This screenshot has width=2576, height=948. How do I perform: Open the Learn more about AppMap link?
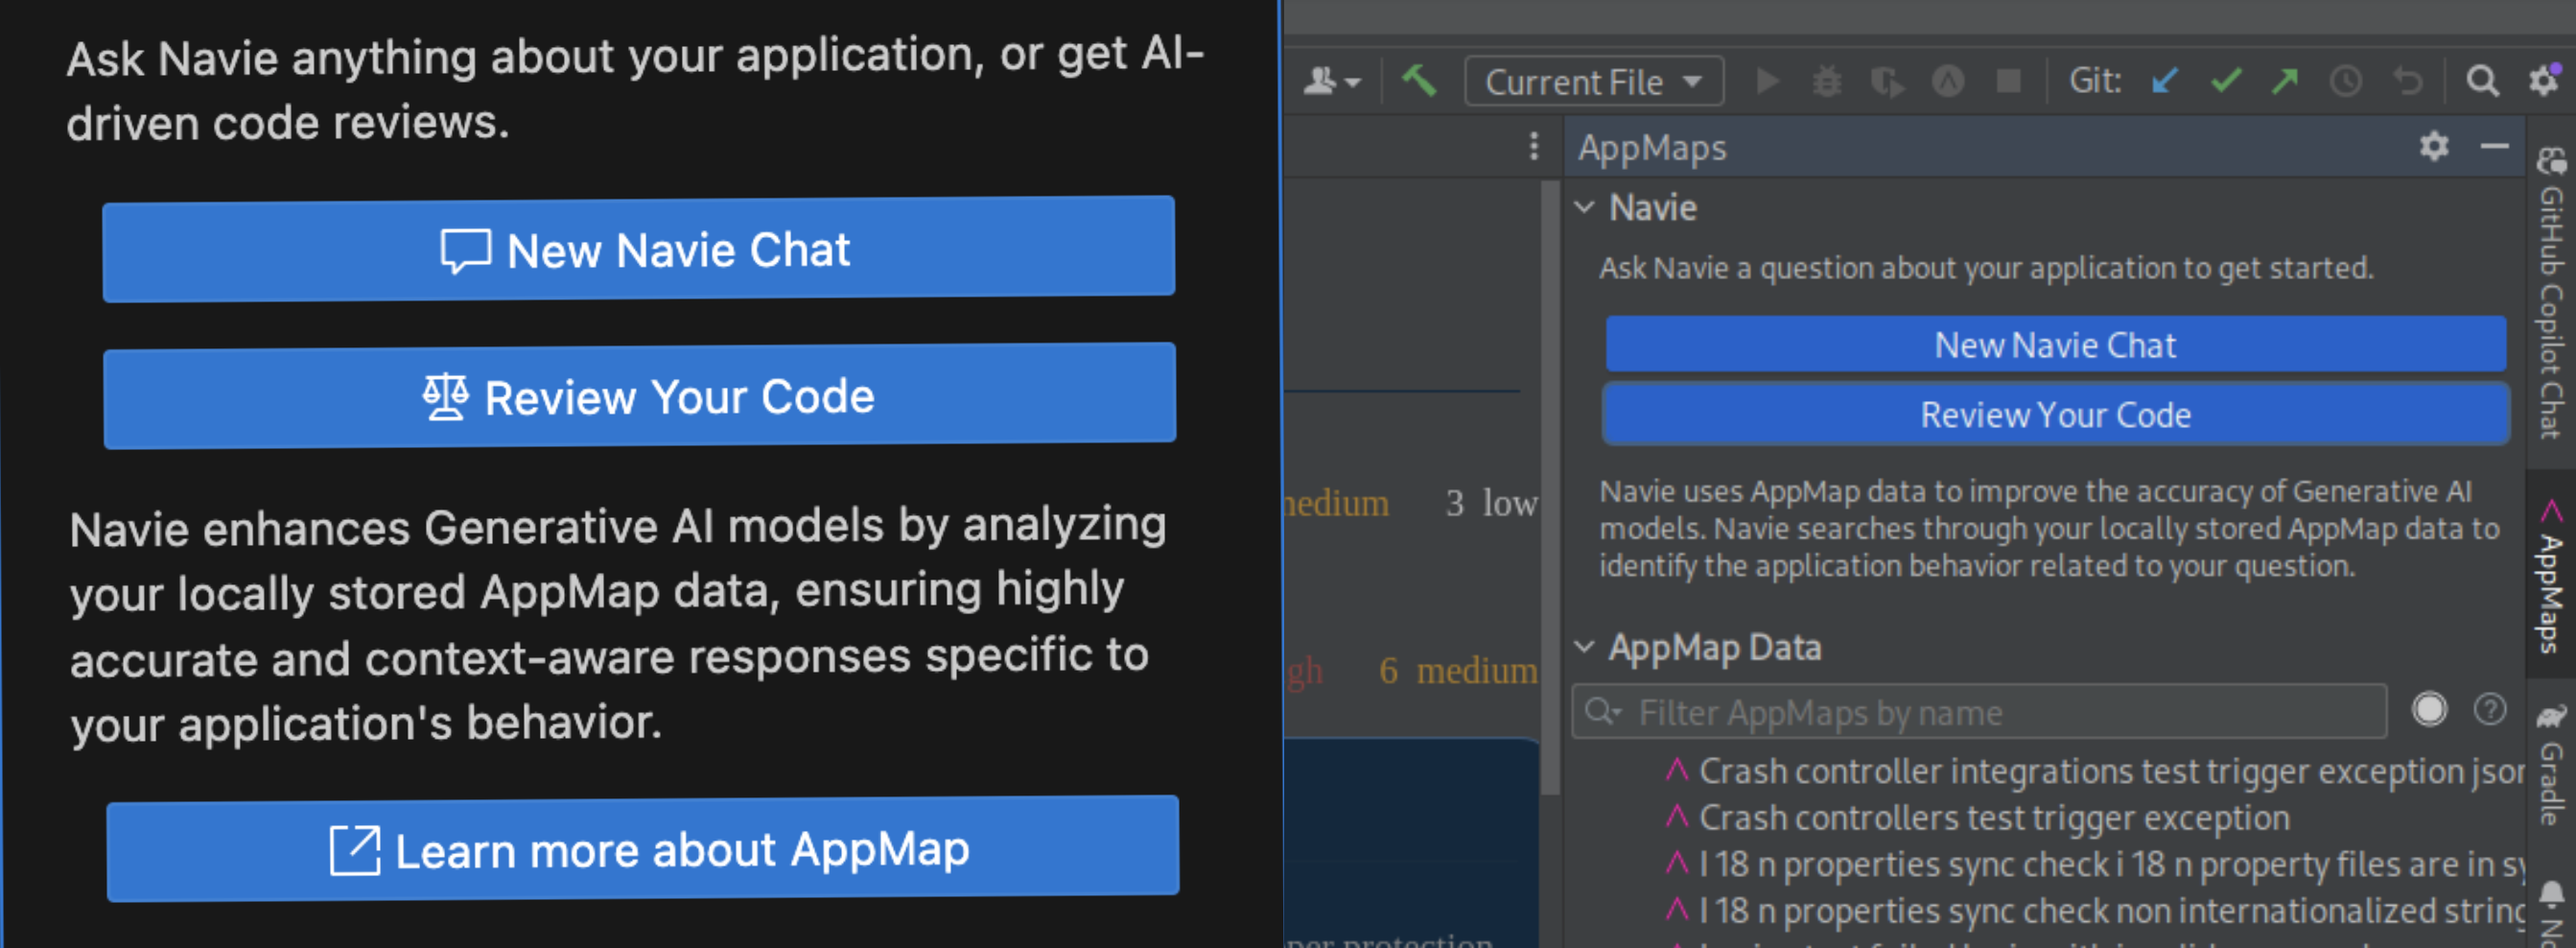coord(642,849)
